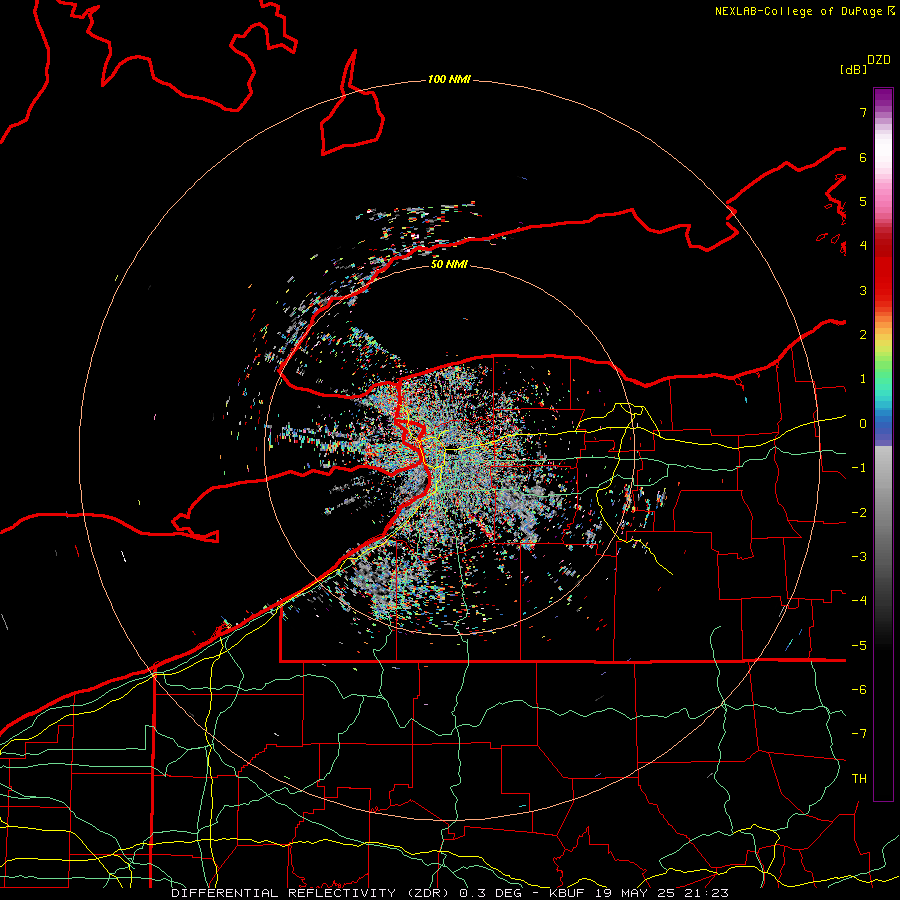Click the DZD legend title
This screenshot has height=900, width=900.
(879, 60)
